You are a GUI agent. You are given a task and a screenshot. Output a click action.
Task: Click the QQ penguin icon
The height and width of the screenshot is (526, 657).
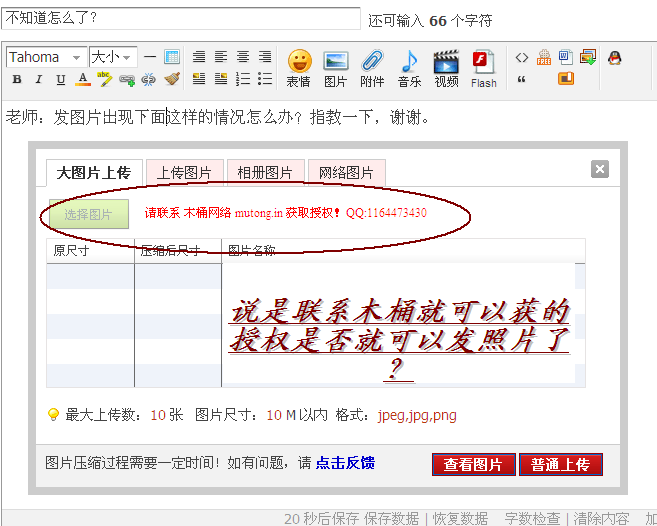point(614,57)
